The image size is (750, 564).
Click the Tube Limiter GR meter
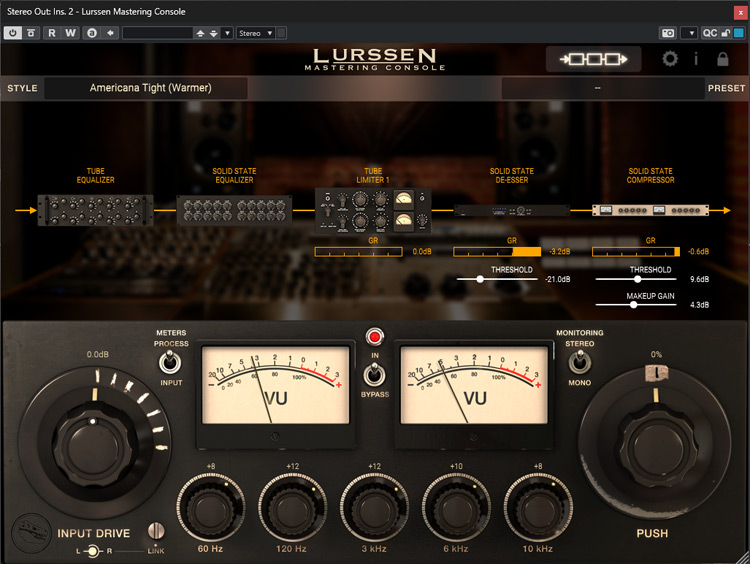tap(359, 252)
